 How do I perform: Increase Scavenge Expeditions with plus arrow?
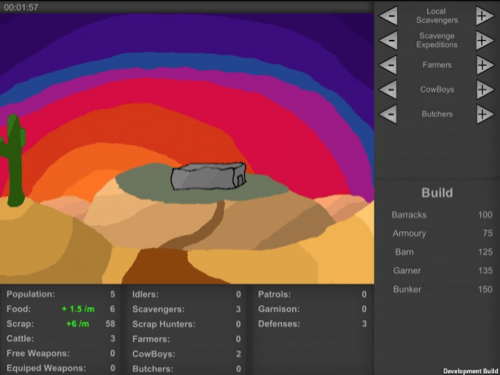pos(485,40)
